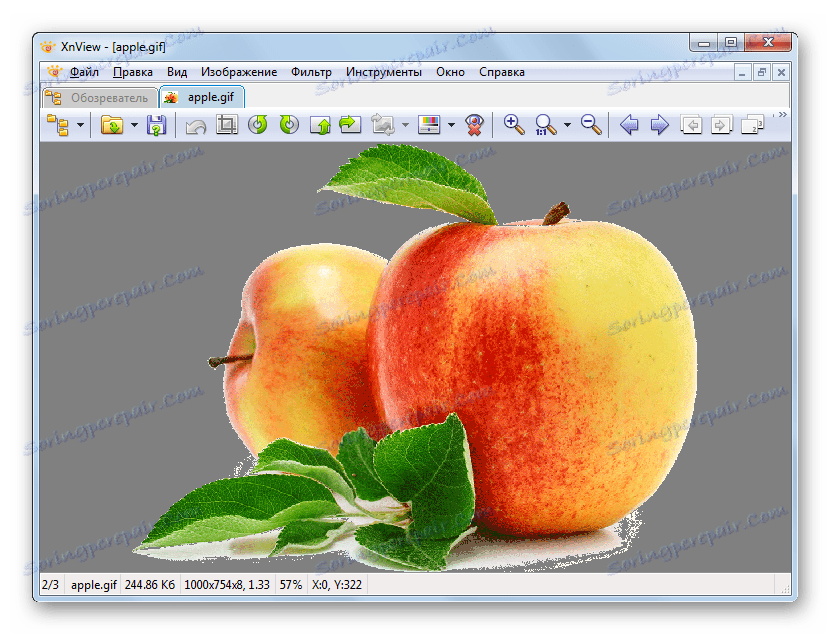831x635 pixels.
Task: Click the JPEG lossless transform icon
Action: (383, 125)
